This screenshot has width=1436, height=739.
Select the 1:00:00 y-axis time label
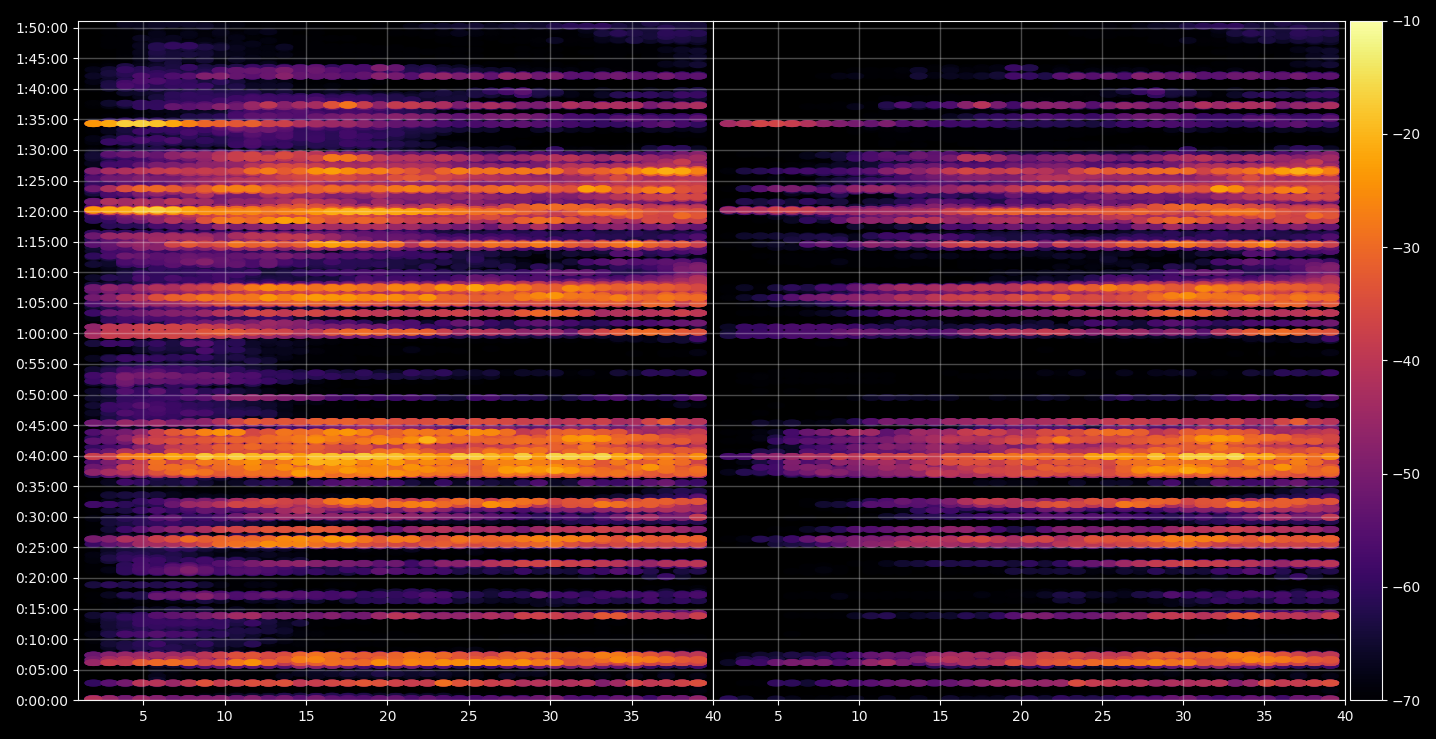point(43,334)
